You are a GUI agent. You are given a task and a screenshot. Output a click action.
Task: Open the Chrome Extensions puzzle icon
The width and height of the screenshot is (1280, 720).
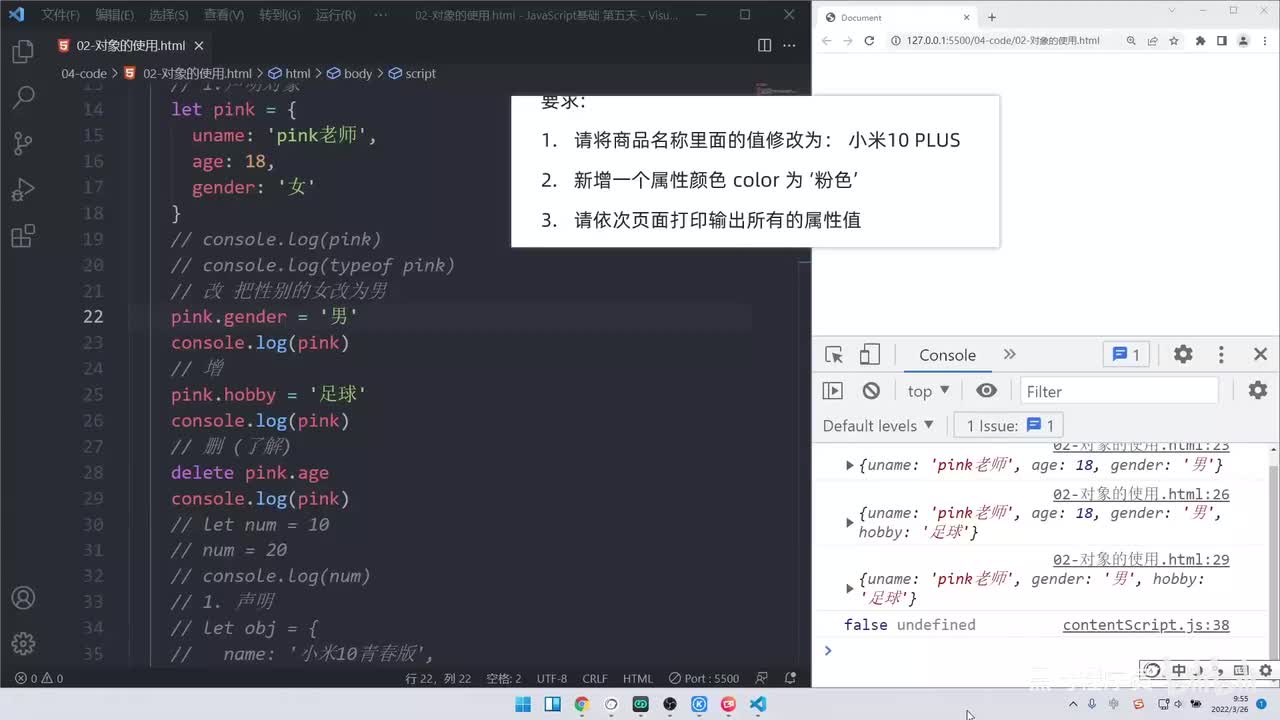tap(1200, 41)
